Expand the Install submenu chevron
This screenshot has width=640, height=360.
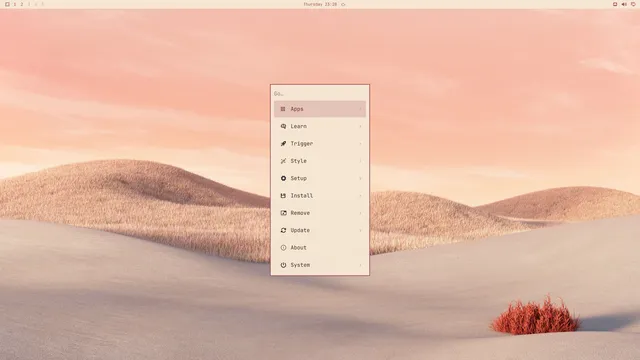(360, 196)
